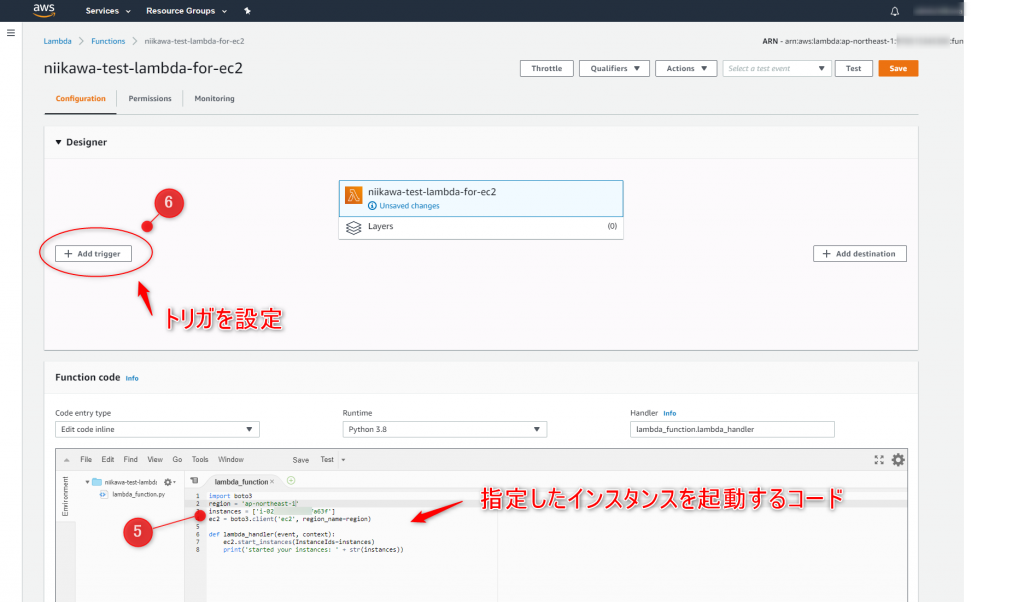1024x602 pixels.
Task: Open editor settings gear icon
Action: click(x=898, y=460)
